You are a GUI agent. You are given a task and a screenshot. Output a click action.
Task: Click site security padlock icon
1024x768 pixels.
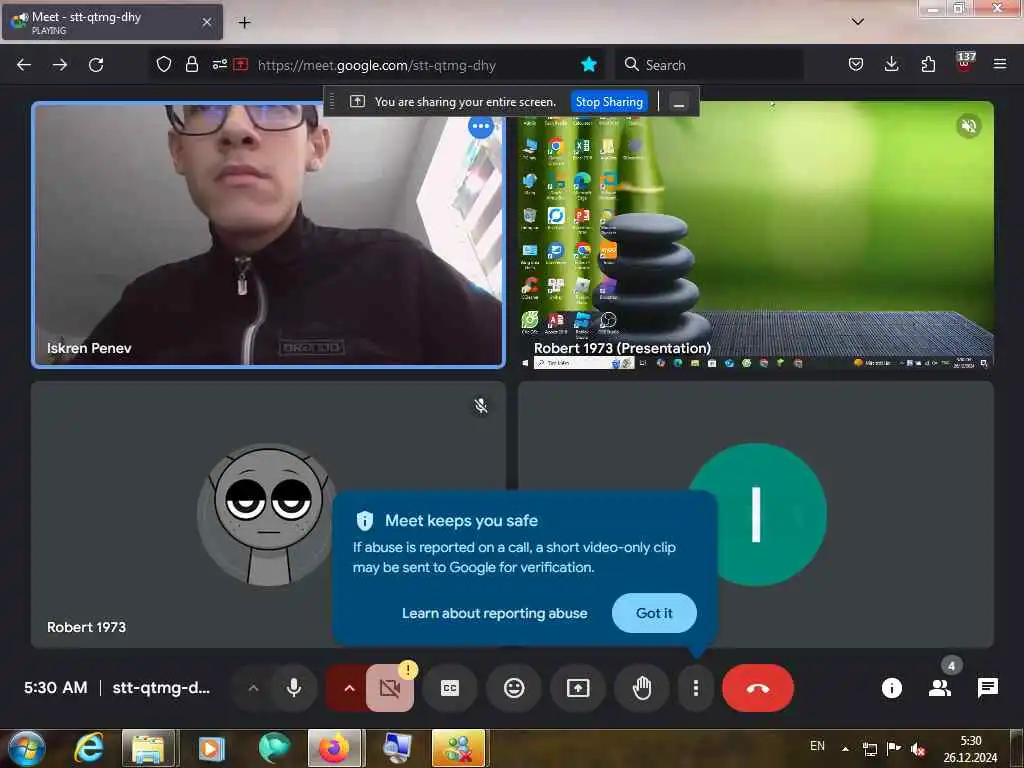point(191,64)
